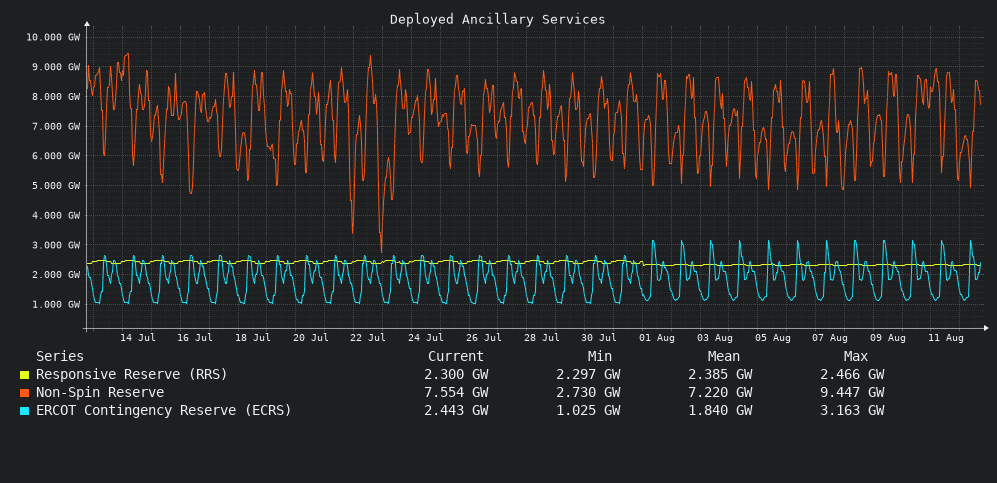
Task: Click the Max column header
Action: [856, 357]
